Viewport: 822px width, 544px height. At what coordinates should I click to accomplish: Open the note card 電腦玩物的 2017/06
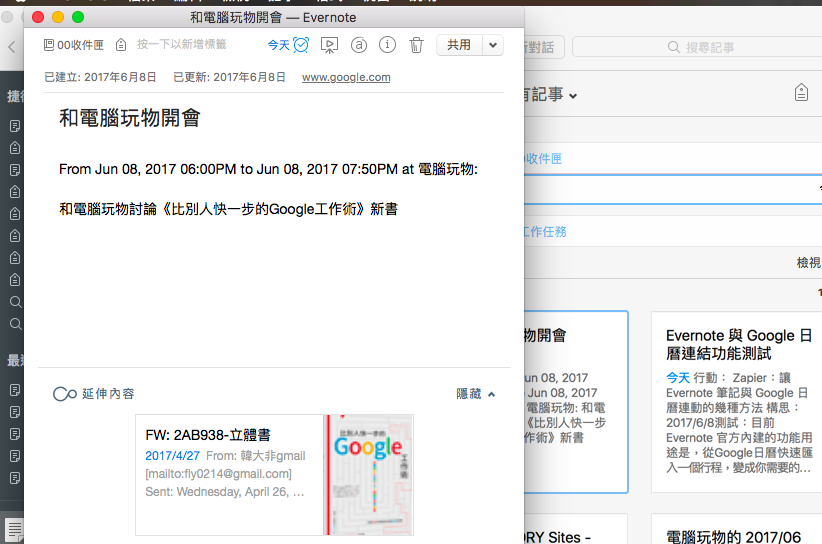click(737, 529)
